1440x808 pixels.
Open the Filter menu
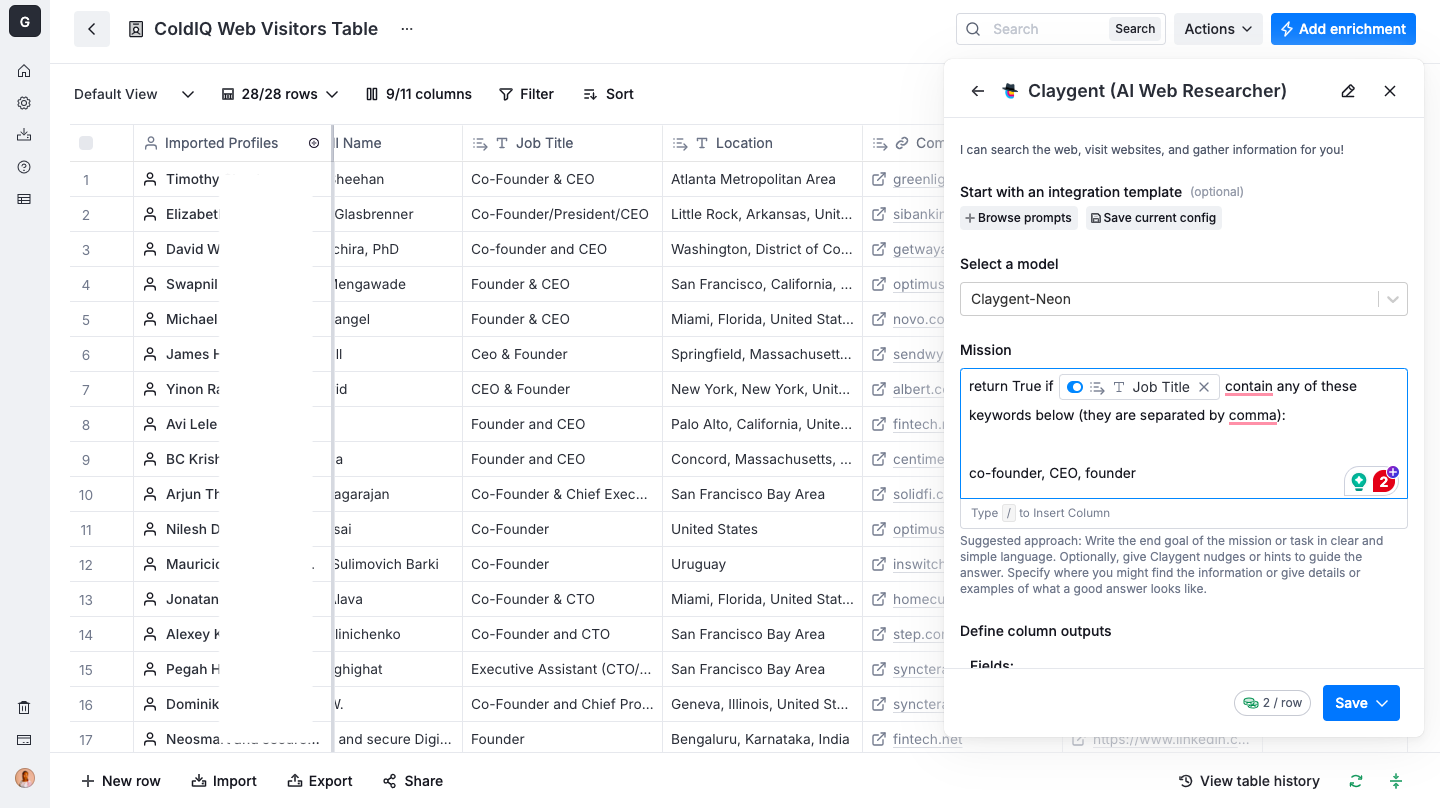point(526,94)
